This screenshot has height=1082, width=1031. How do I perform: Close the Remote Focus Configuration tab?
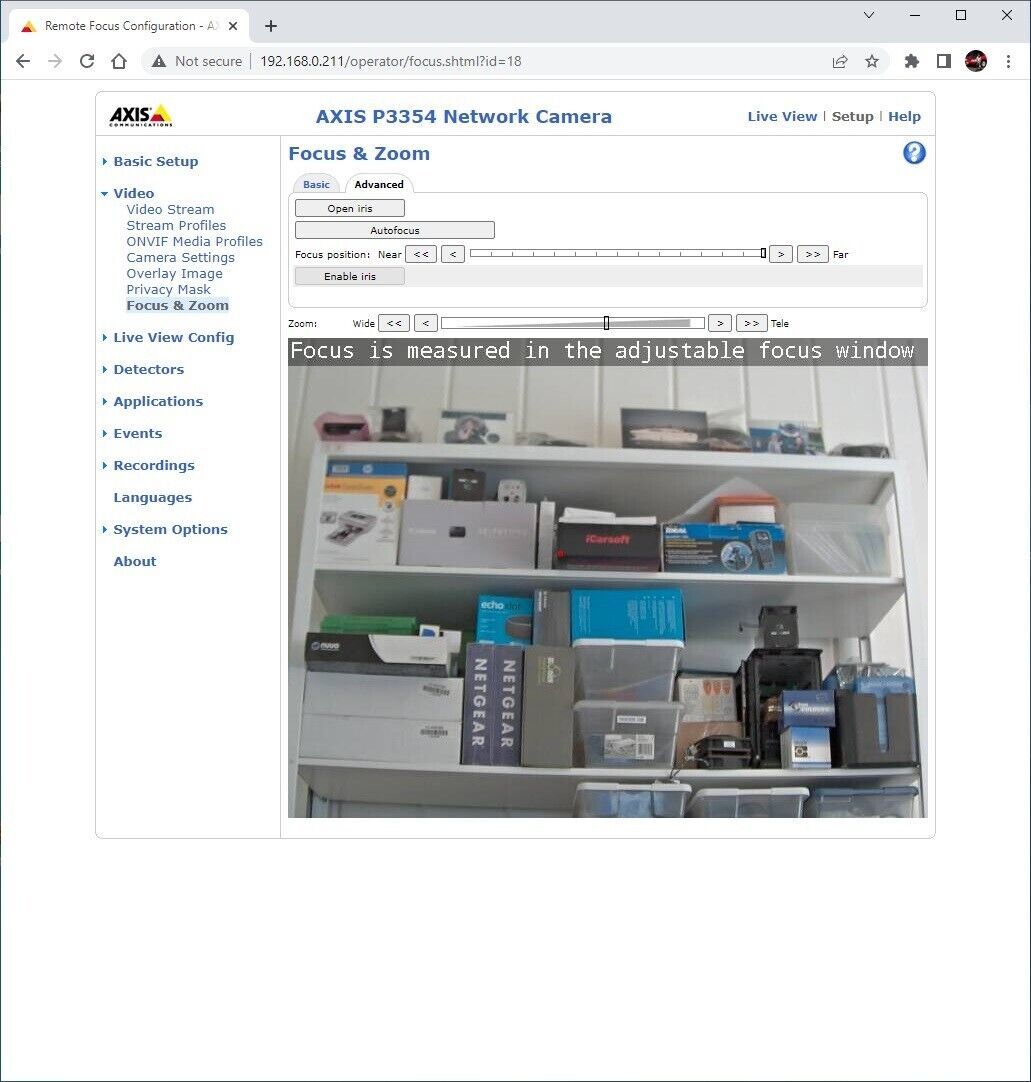coord(233,26)
